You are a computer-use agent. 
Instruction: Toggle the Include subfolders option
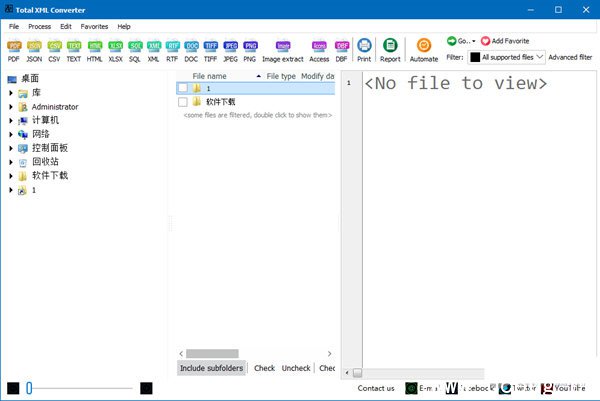click(x=211, y=368)
